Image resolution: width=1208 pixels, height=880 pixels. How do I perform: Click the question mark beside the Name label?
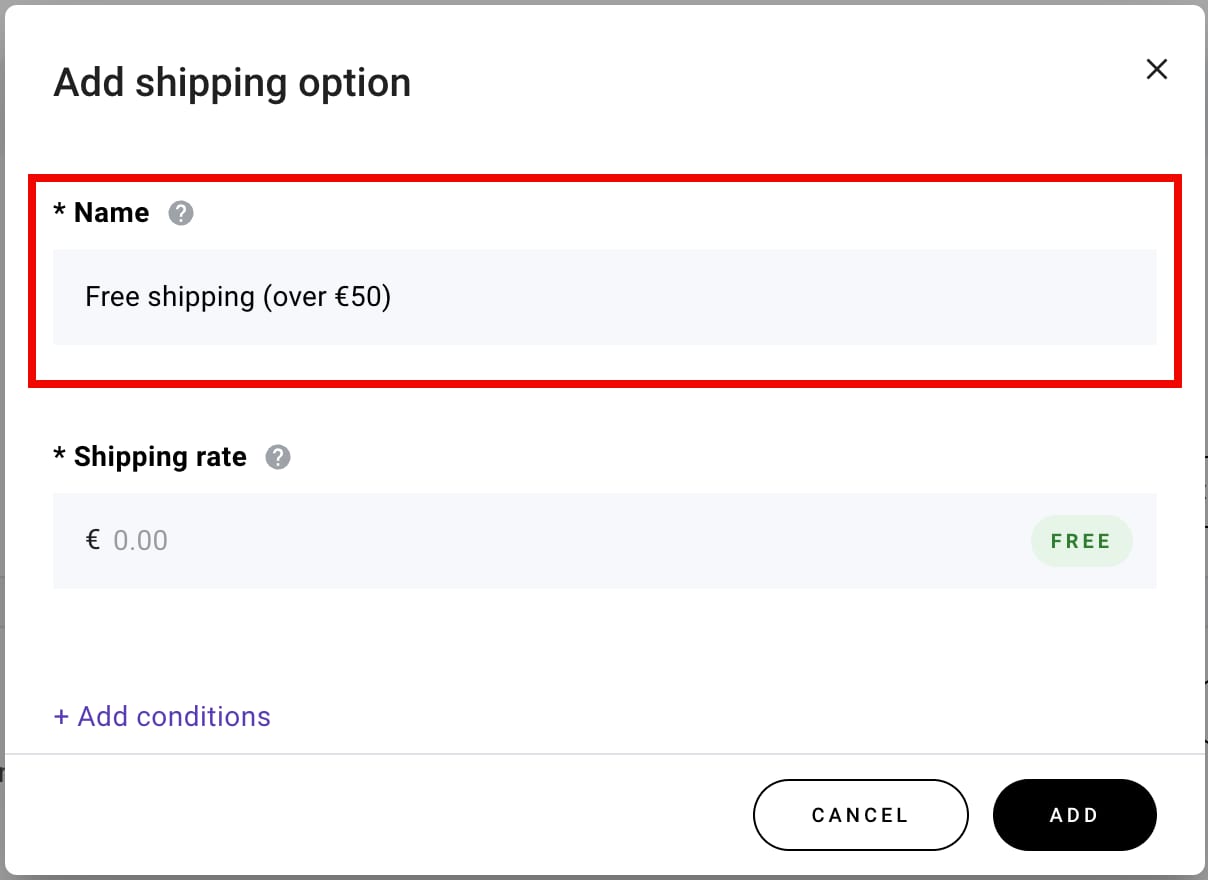[182, 213]
